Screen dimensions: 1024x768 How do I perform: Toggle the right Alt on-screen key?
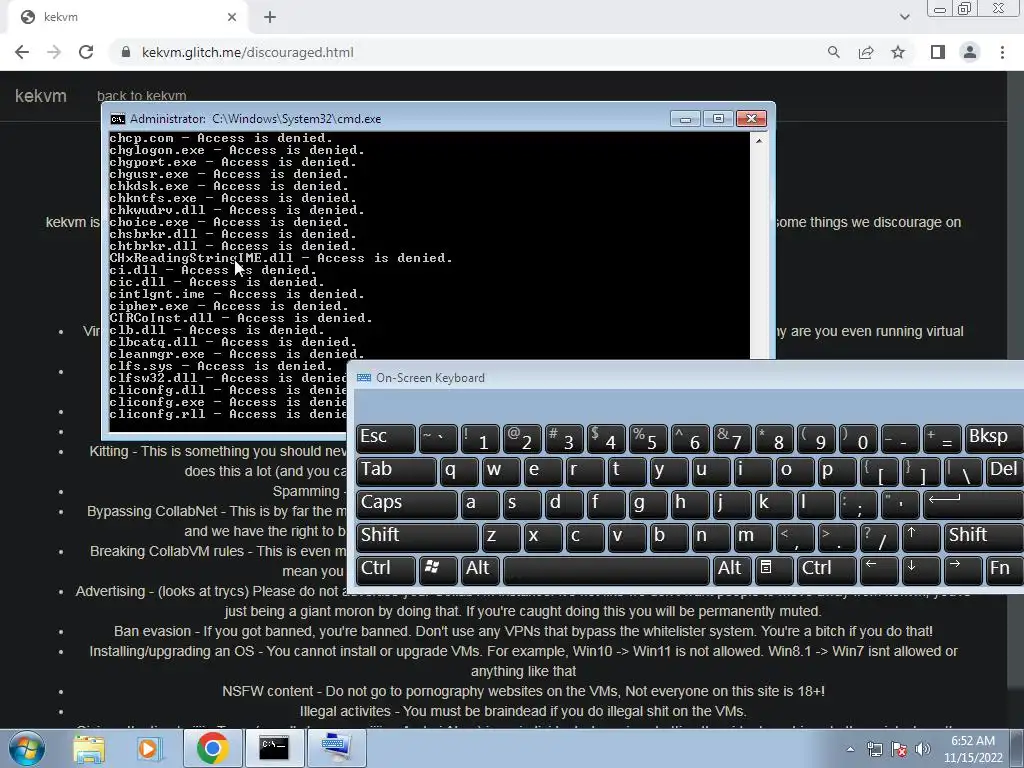[732, 569]
